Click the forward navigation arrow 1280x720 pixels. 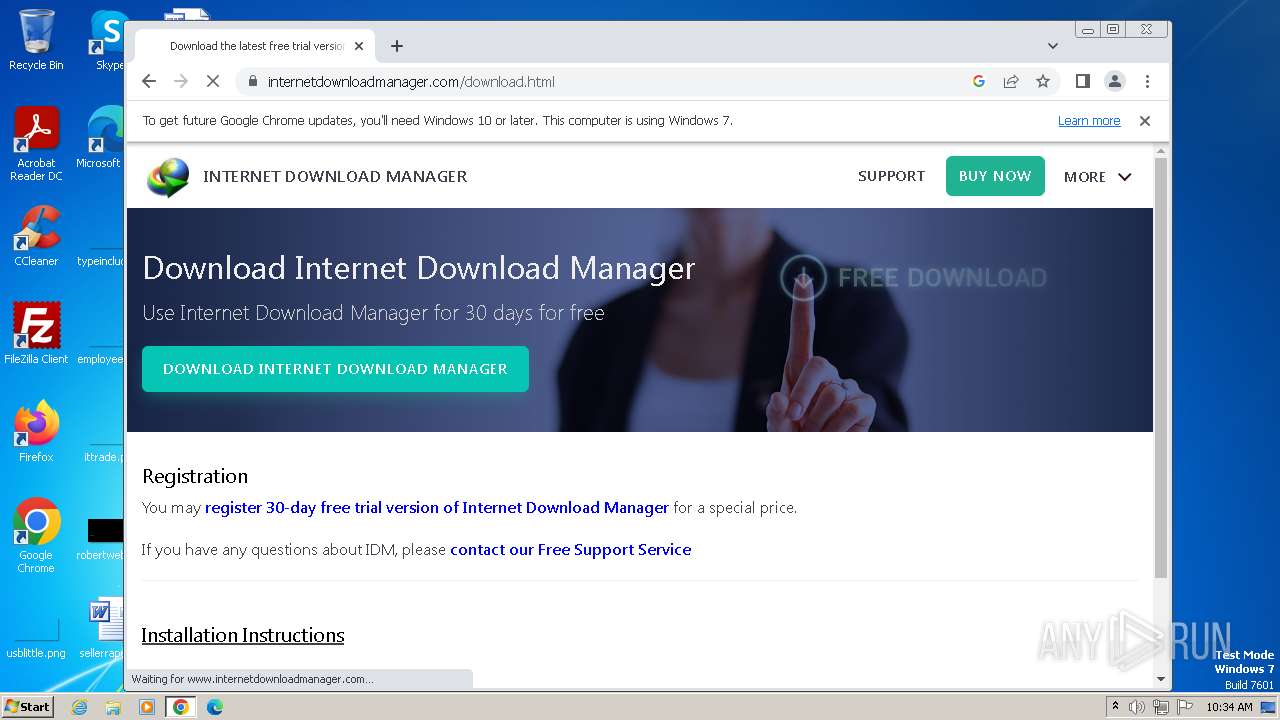181,82
